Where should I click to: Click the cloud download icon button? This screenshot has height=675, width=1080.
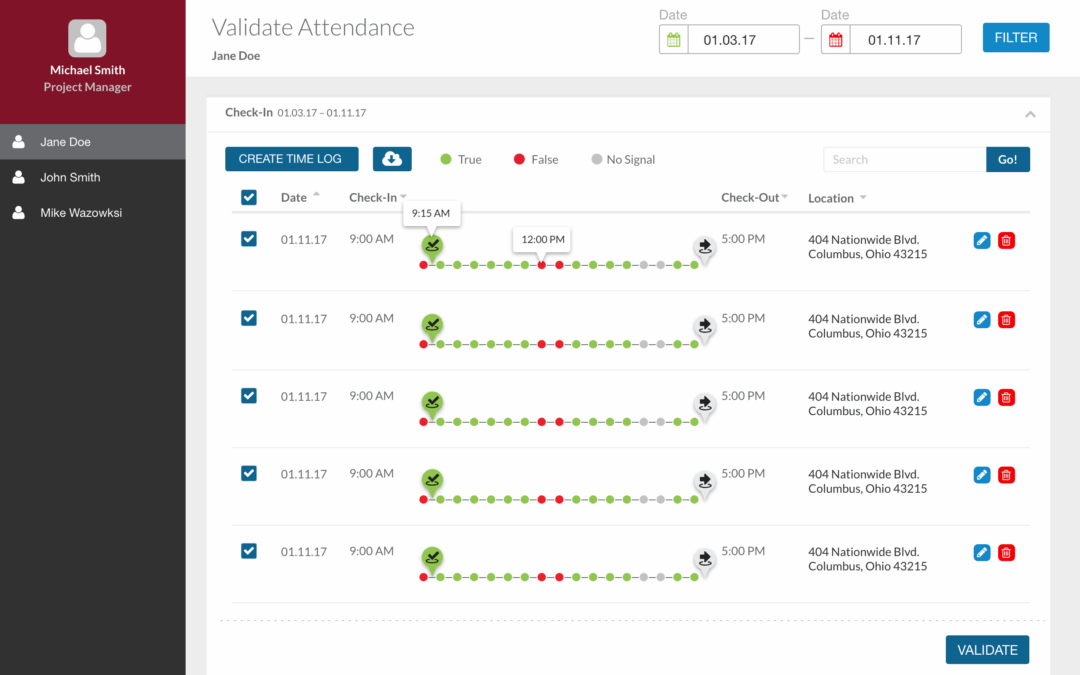point(392,159)
